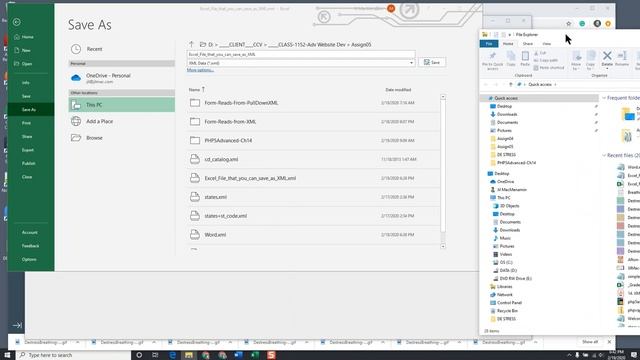Click Show all in downloads bar
The image size is (640, 360).
tap(590, 342)
